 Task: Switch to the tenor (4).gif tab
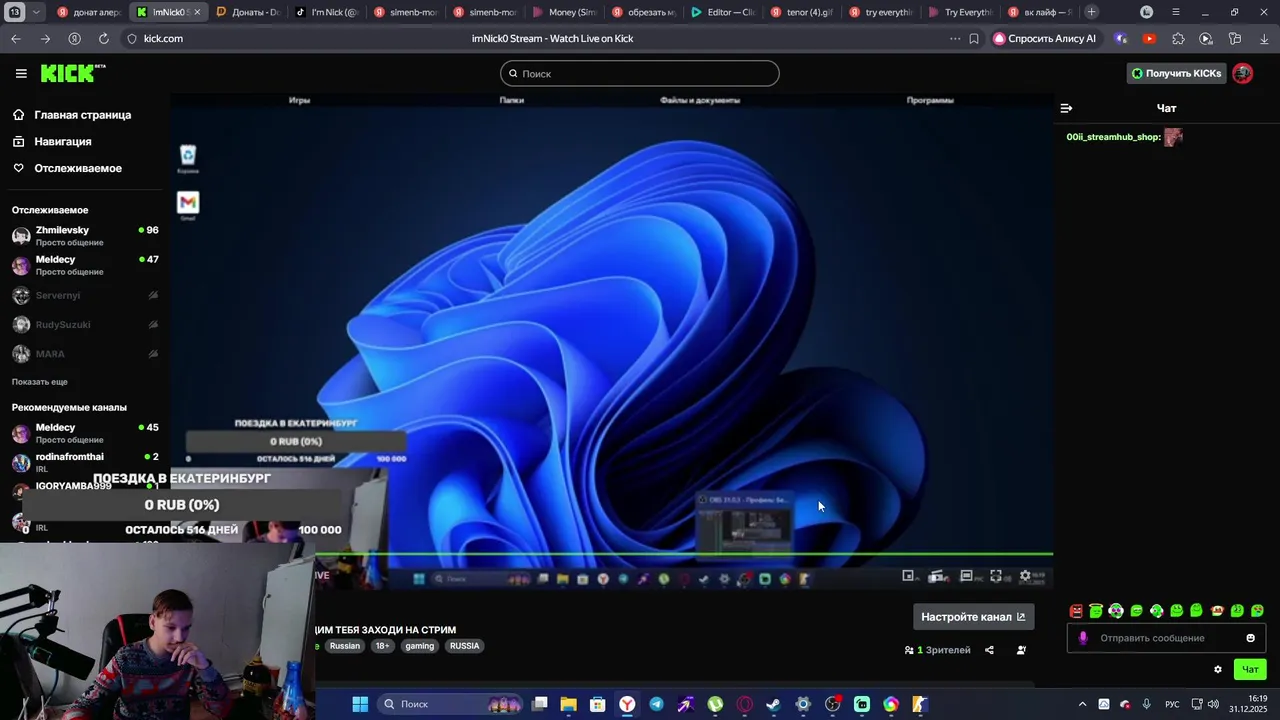tap(802, 12)
